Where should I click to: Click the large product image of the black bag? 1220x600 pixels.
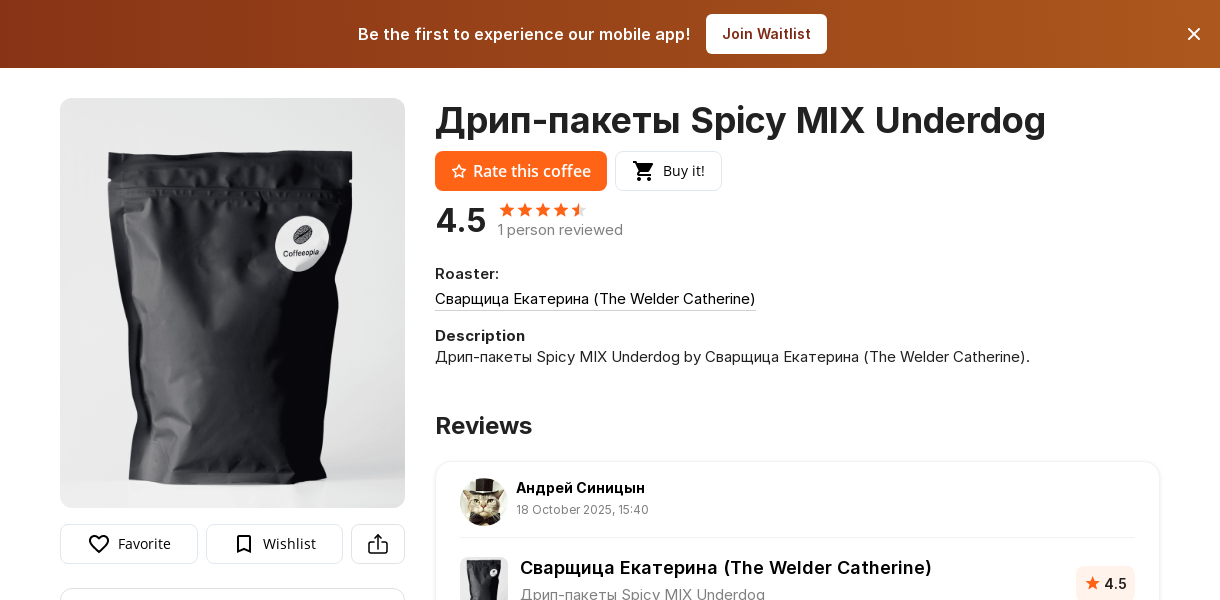click(232, 303)
